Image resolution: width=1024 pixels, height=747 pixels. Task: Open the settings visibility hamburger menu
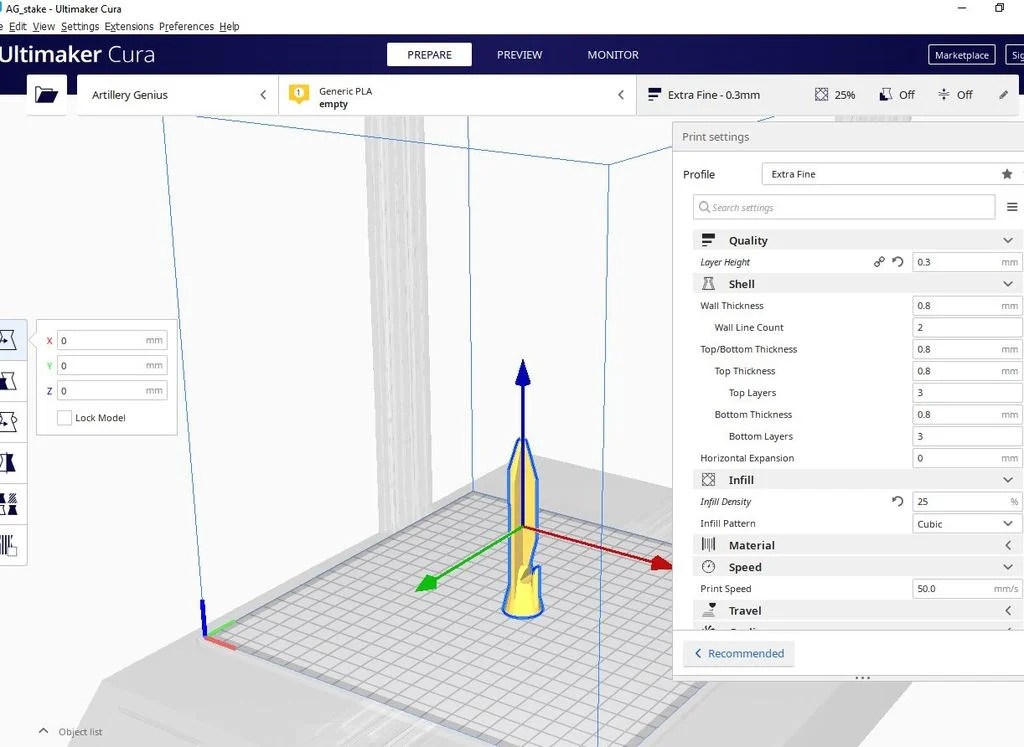(1012, 207)
